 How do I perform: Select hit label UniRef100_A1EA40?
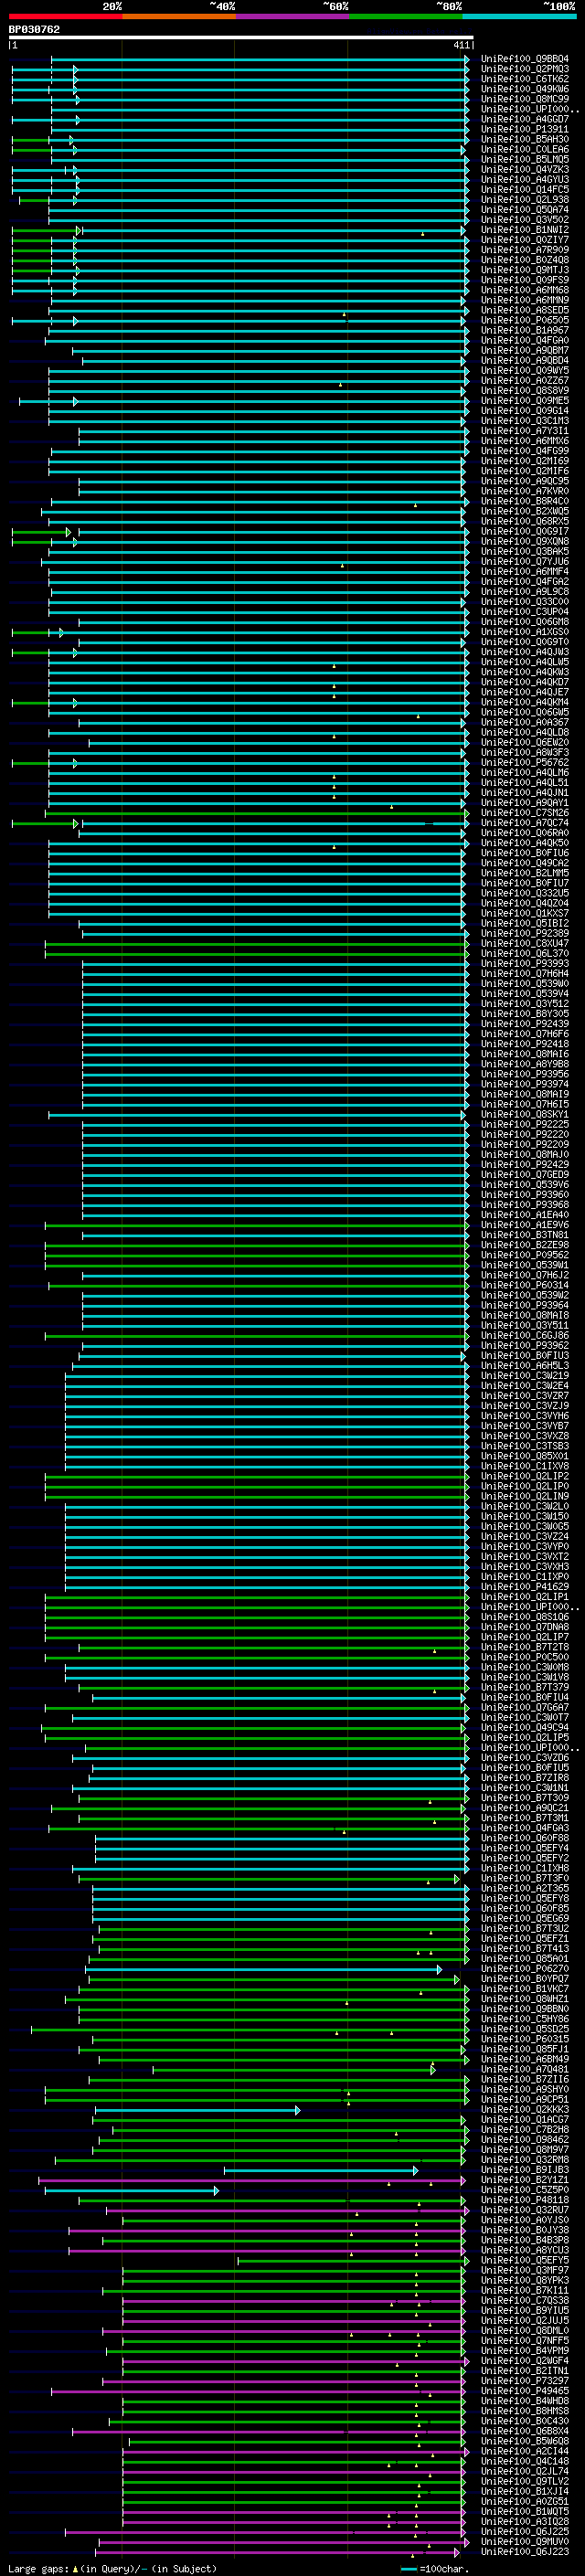click(524, 1214)
